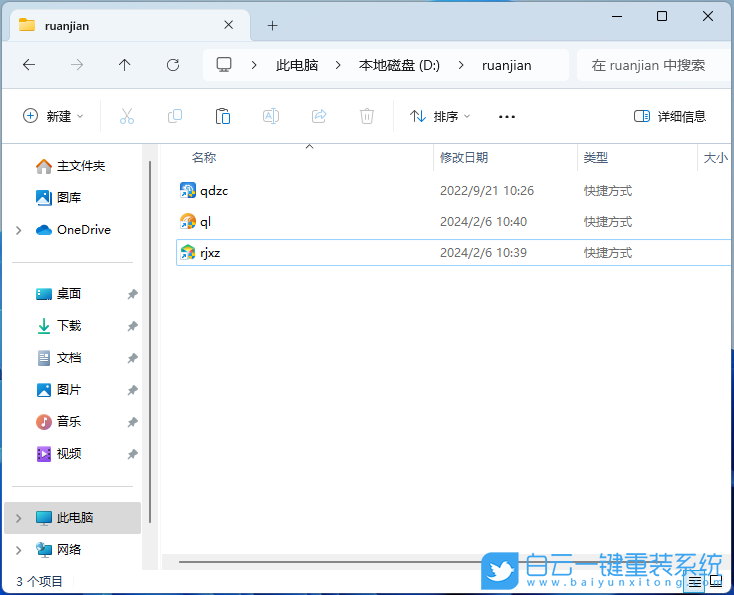Expand chevron after 本地磁盘 (D:) breadcrumb
This screenshot has width=734, height=595.
[x=461, y=65]
